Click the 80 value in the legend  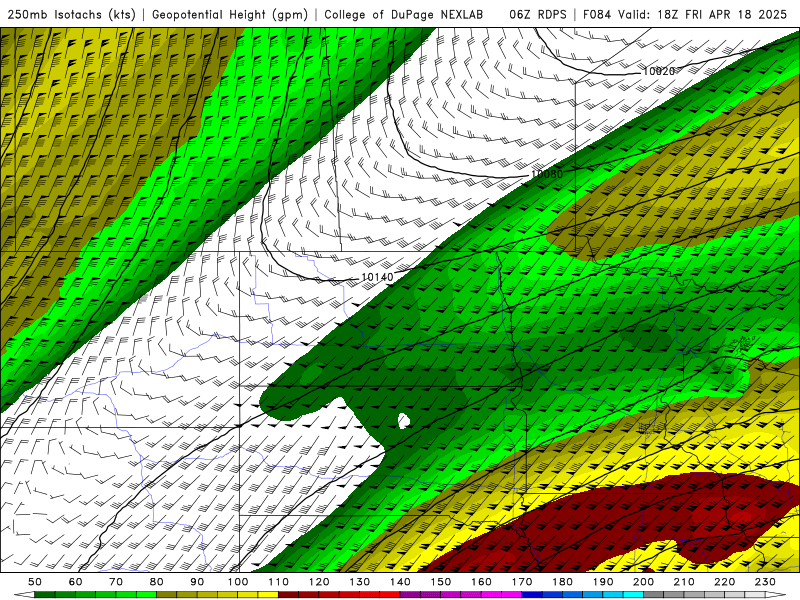(157, 582)
